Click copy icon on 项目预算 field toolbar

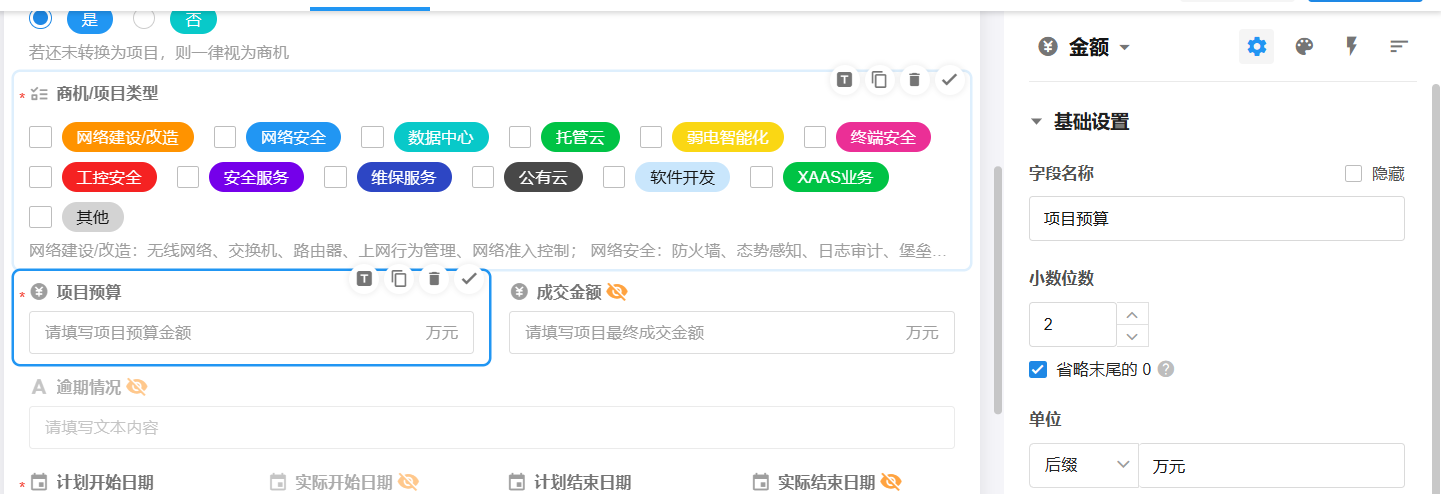[x=399, y=279]
